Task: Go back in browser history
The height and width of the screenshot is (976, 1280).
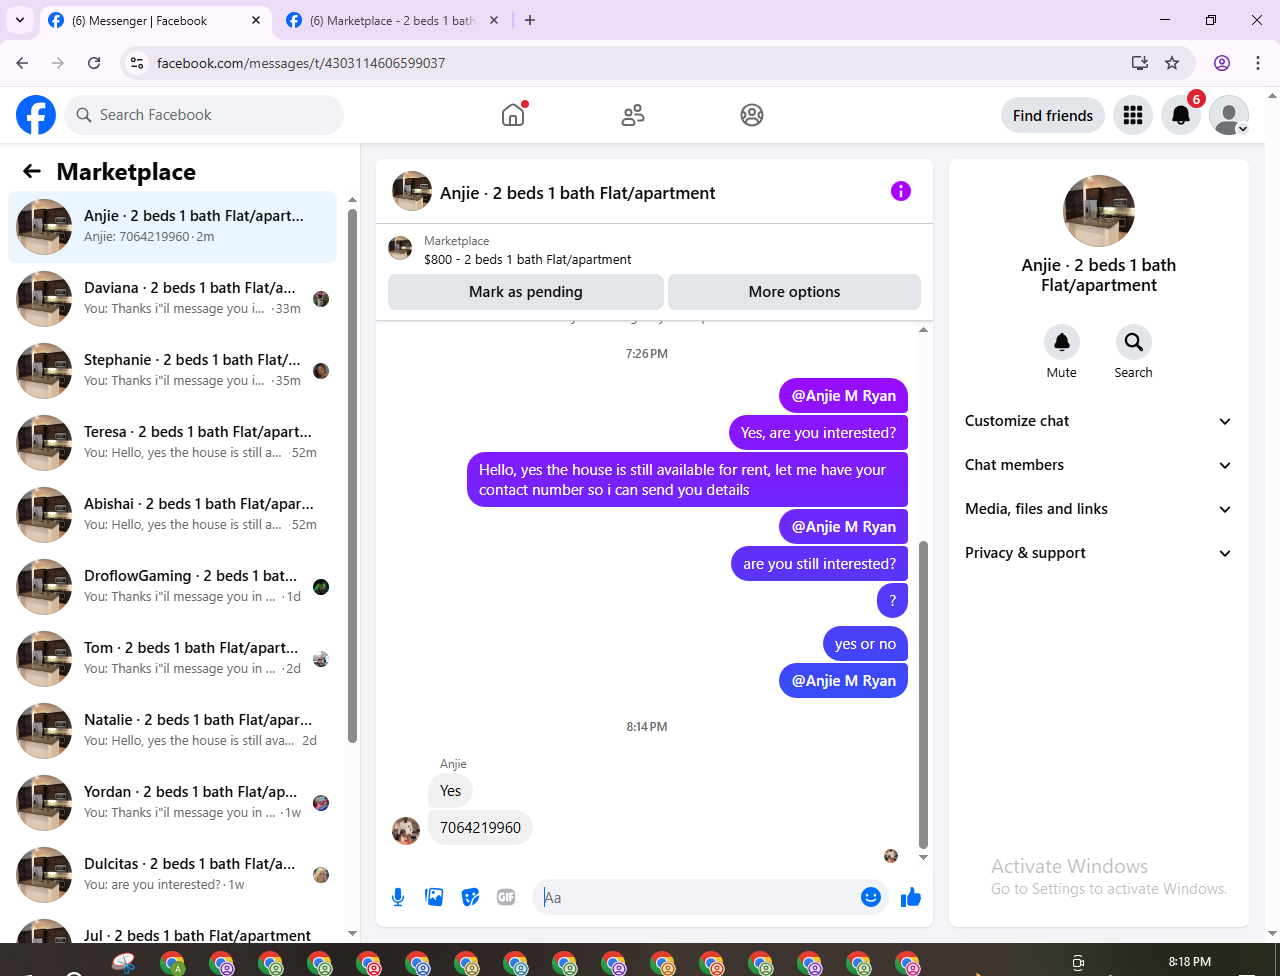Action: (23, 63)
